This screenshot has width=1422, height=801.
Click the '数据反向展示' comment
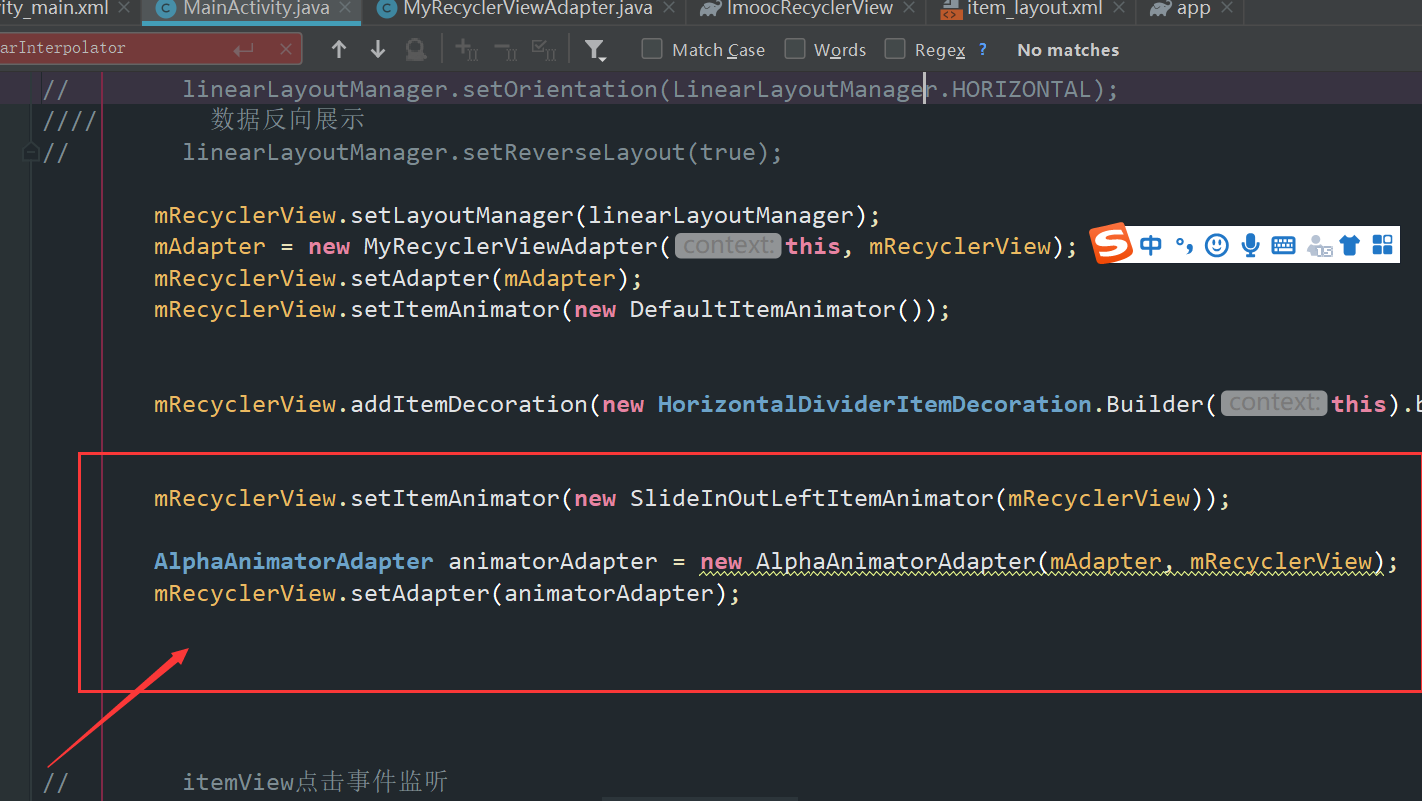[288, 121]
